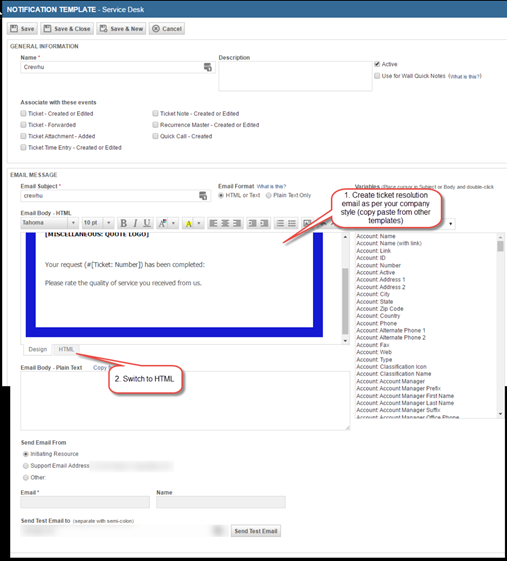Select Plain Text Only email format
507x561 pixels.
[x=268, y=195]
